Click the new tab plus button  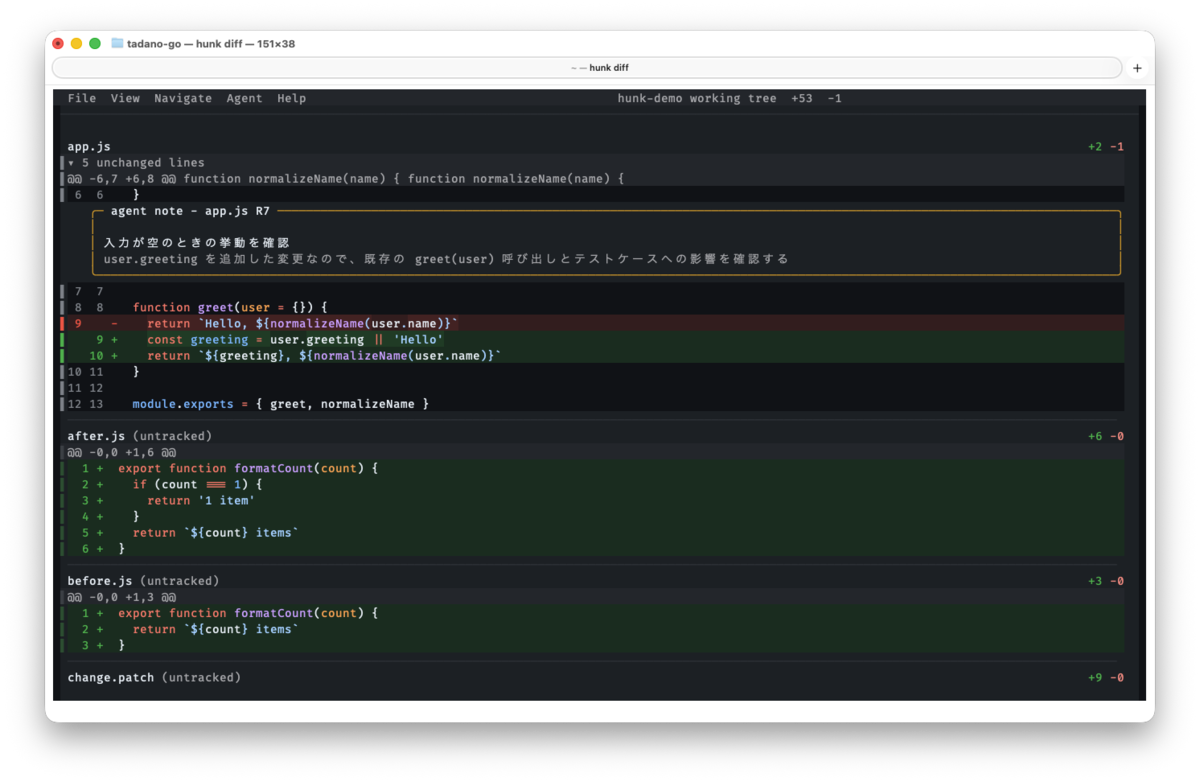(x=1137, y=68)
